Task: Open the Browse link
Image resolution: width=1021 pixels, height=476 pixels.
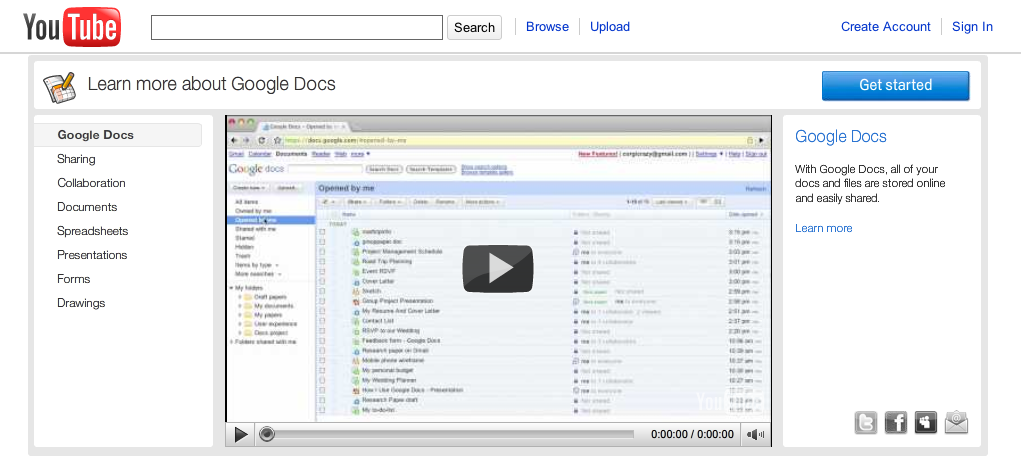Action: (547, 27)
